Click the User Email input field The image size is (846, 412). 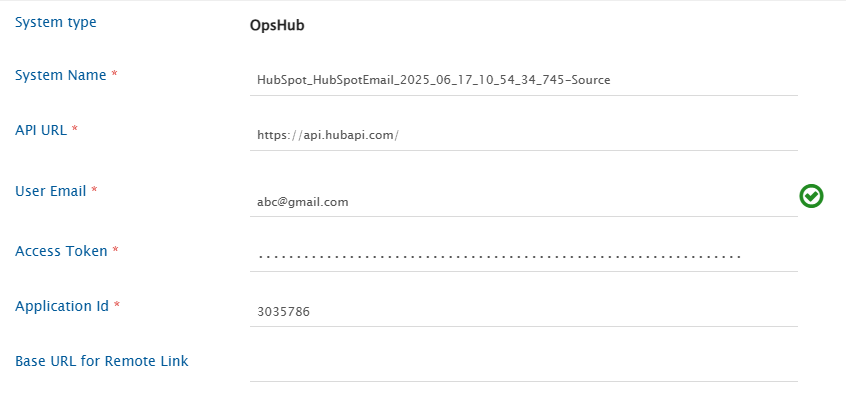click(x=523, y=201)
